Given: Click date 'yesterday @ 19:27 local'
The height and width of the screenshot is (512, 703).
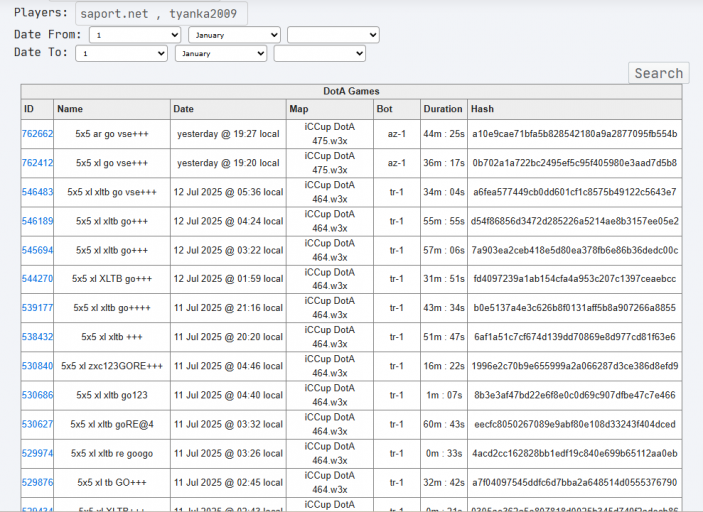Looking at the screenshot, I should tap(228, 134).
